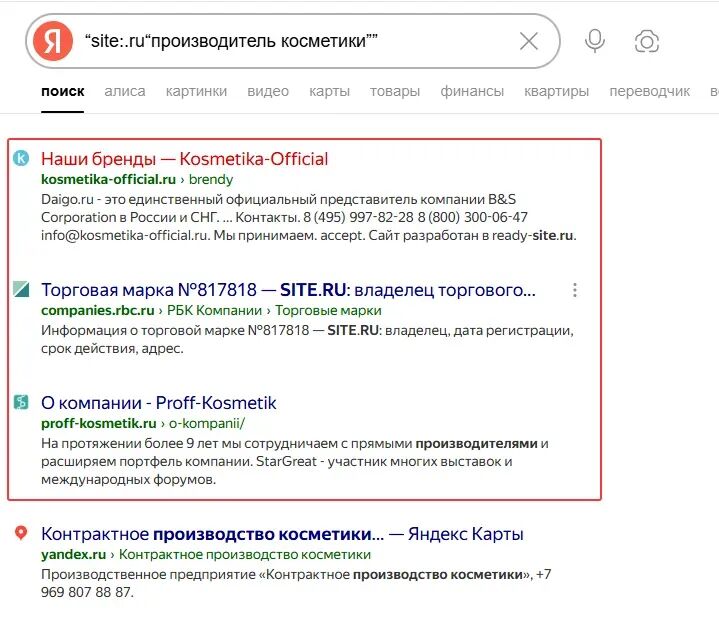The height and width of the screenshot is (618, 719).
Task: Open image search camera icon
Action: [x=647, y=42]
